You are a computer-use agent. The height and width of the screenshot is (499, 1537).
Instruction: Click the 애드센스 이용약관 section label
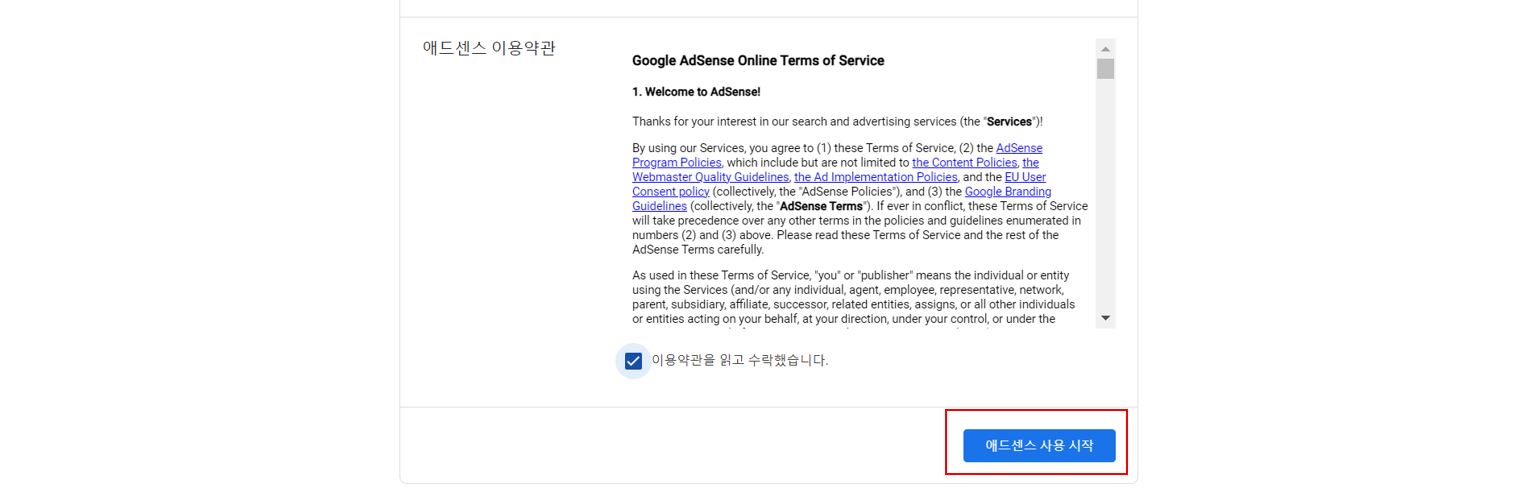click(x=489, y=48)
